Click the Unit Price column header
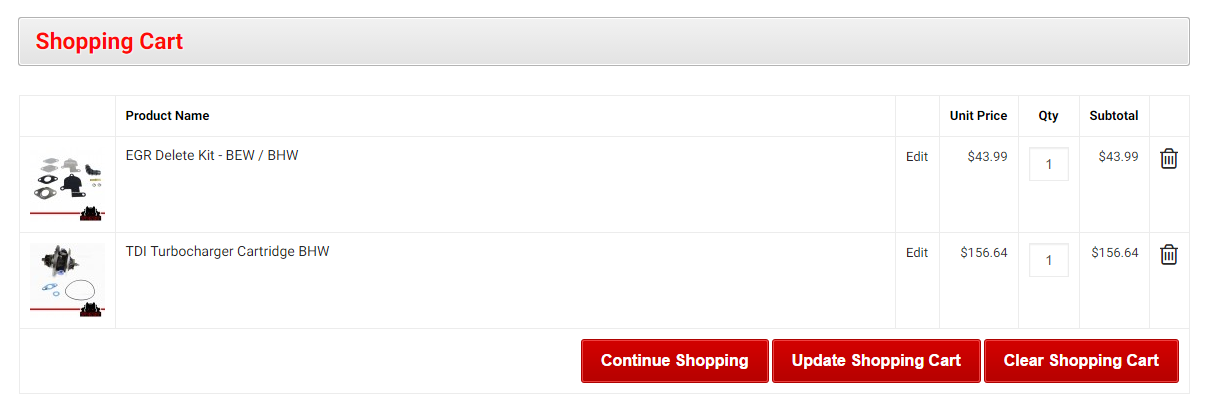 point(978,116)
